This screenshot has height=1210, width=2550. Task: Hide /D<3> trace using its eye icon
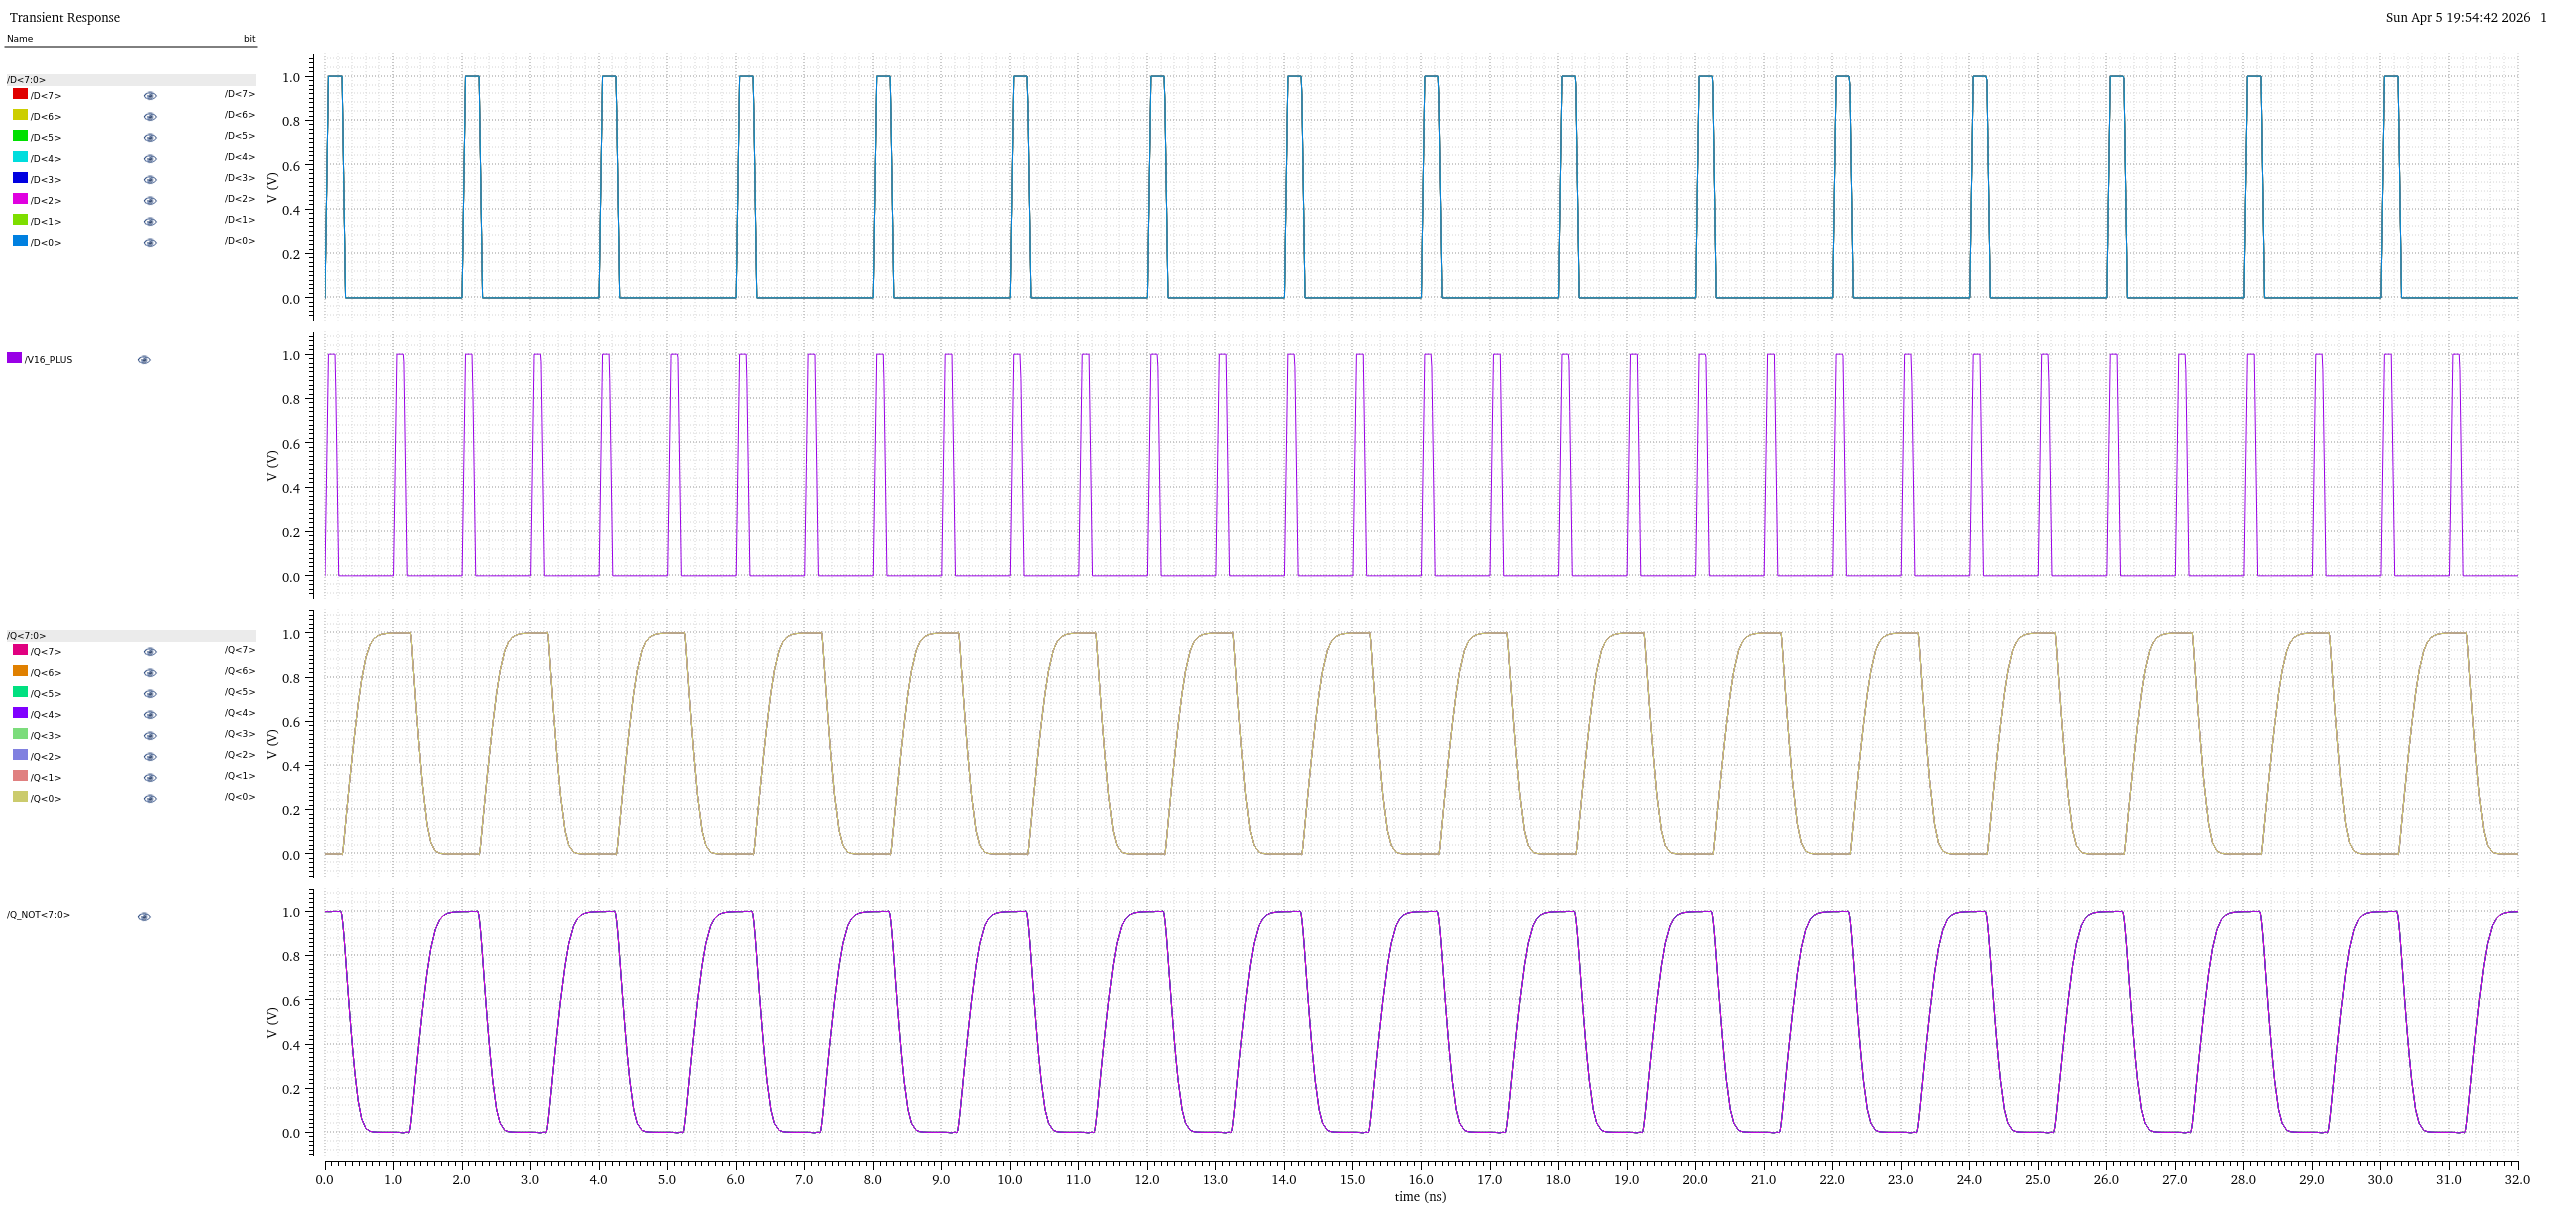[x=150, y=180]
